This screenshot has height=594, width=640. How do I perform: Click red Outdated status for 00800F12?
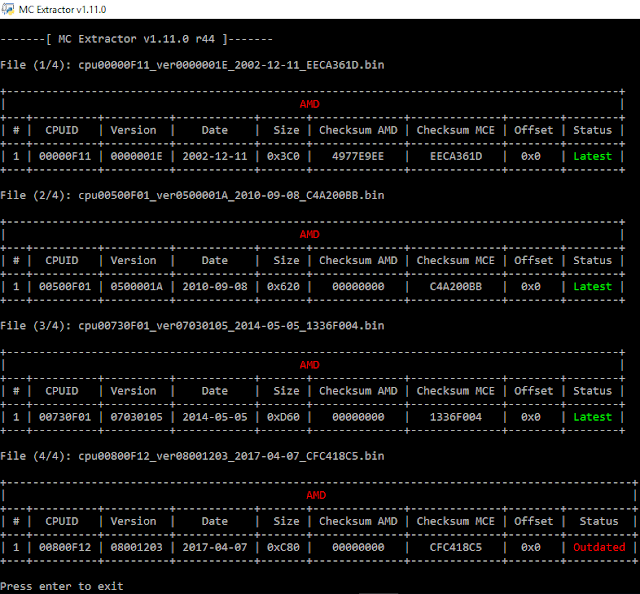[x=599, y=547]
